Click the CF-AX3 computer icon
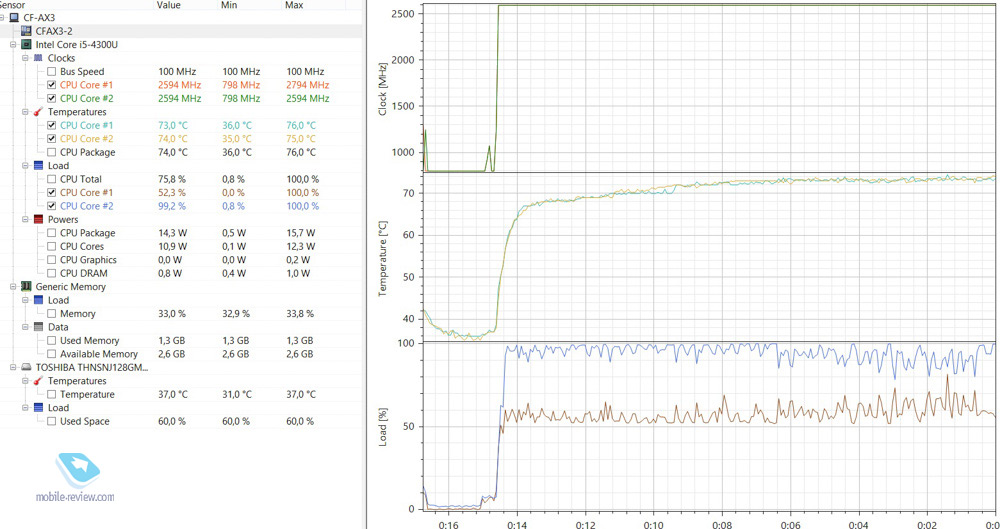The image size is (1000, 529). pyautogui.click(x=14, y=18)
